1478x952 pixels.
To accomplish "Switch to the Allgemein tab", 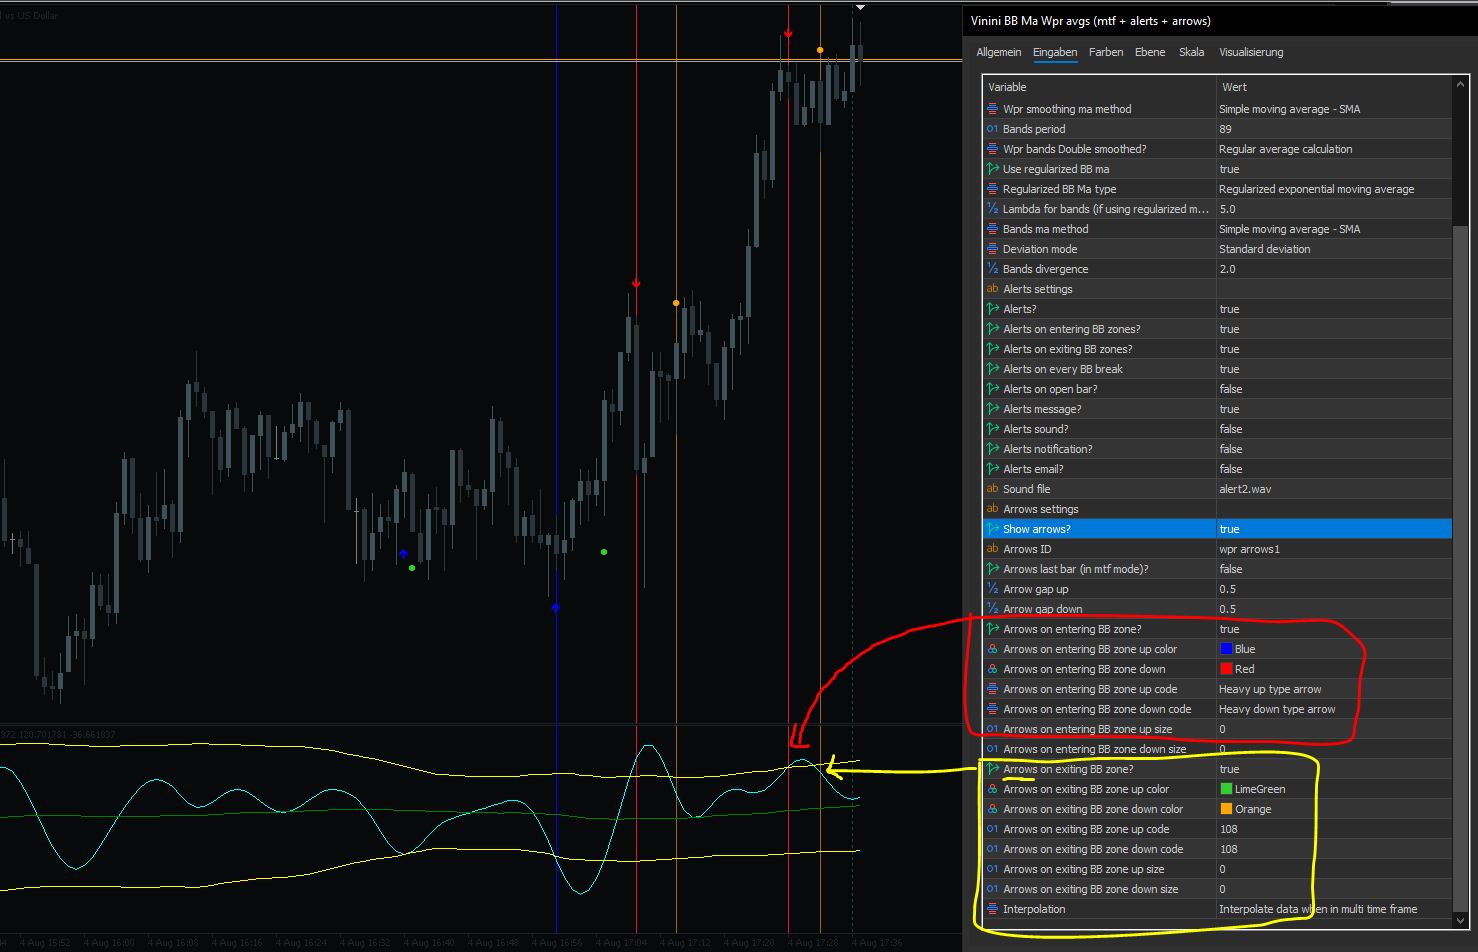I will (x=999, y=52).
